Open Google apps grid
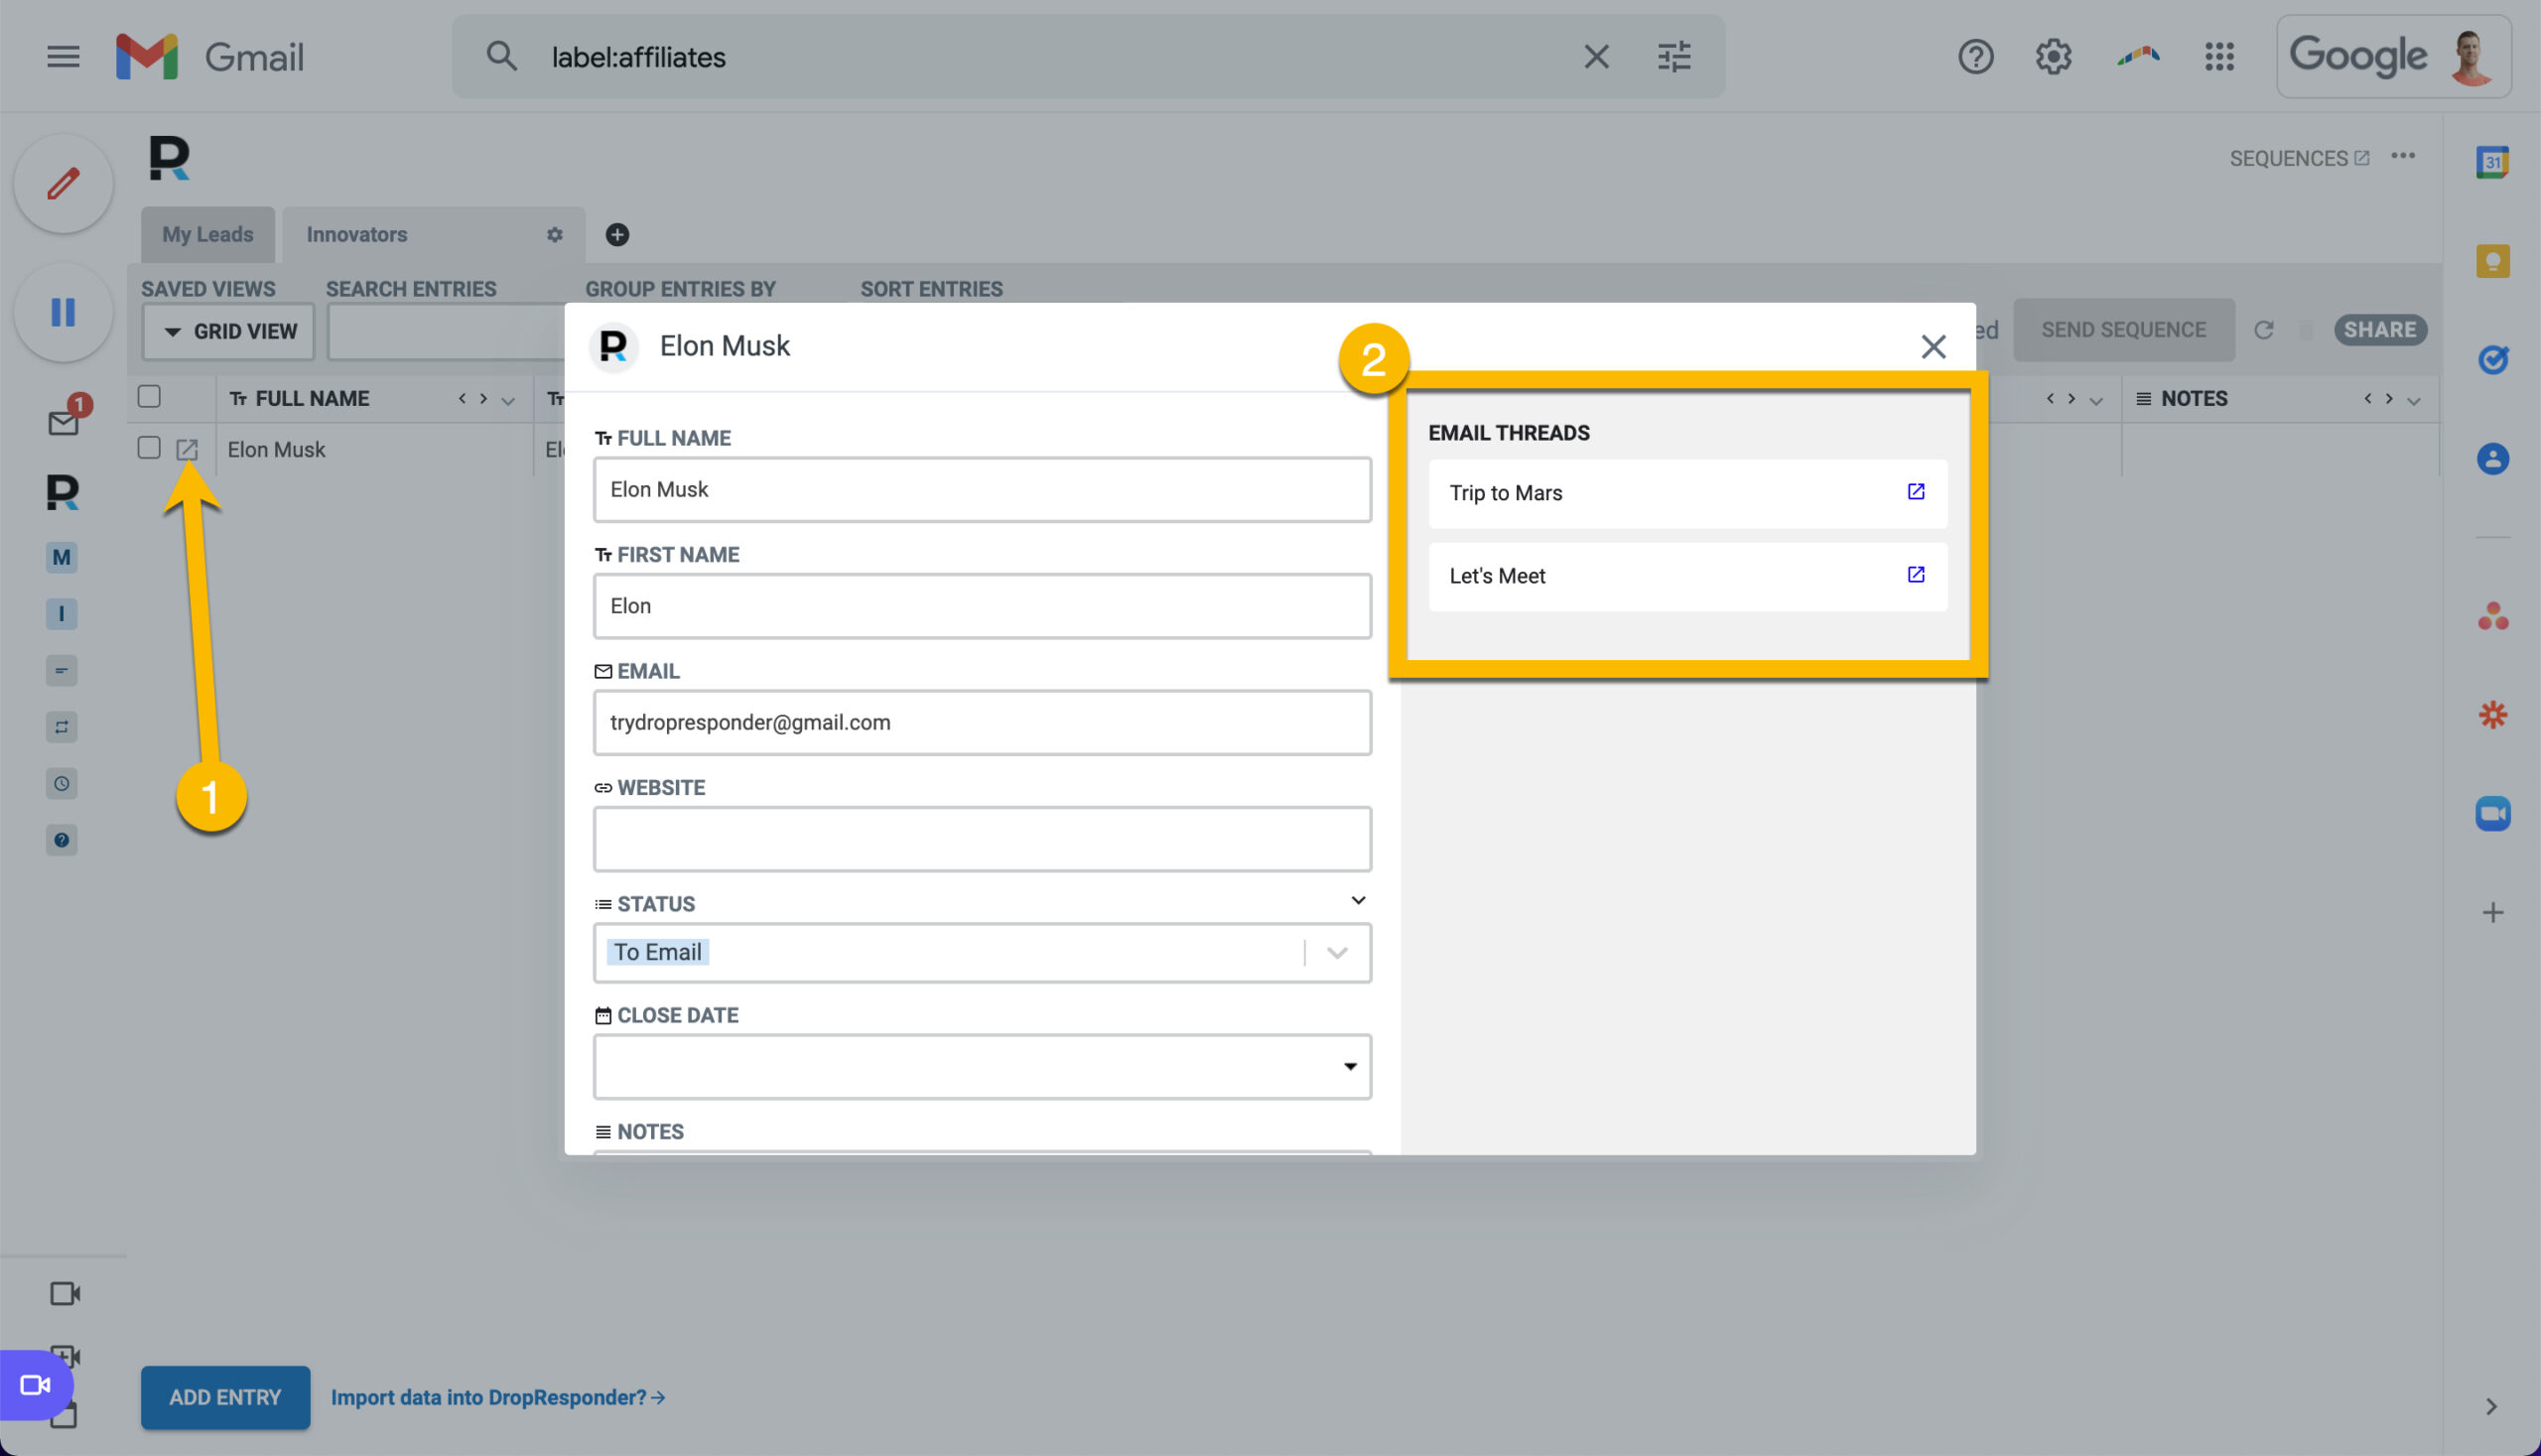Image resolution: width=2541 pixels, height=1456 pixels. pyautogui.click(x=2218, y=57)
